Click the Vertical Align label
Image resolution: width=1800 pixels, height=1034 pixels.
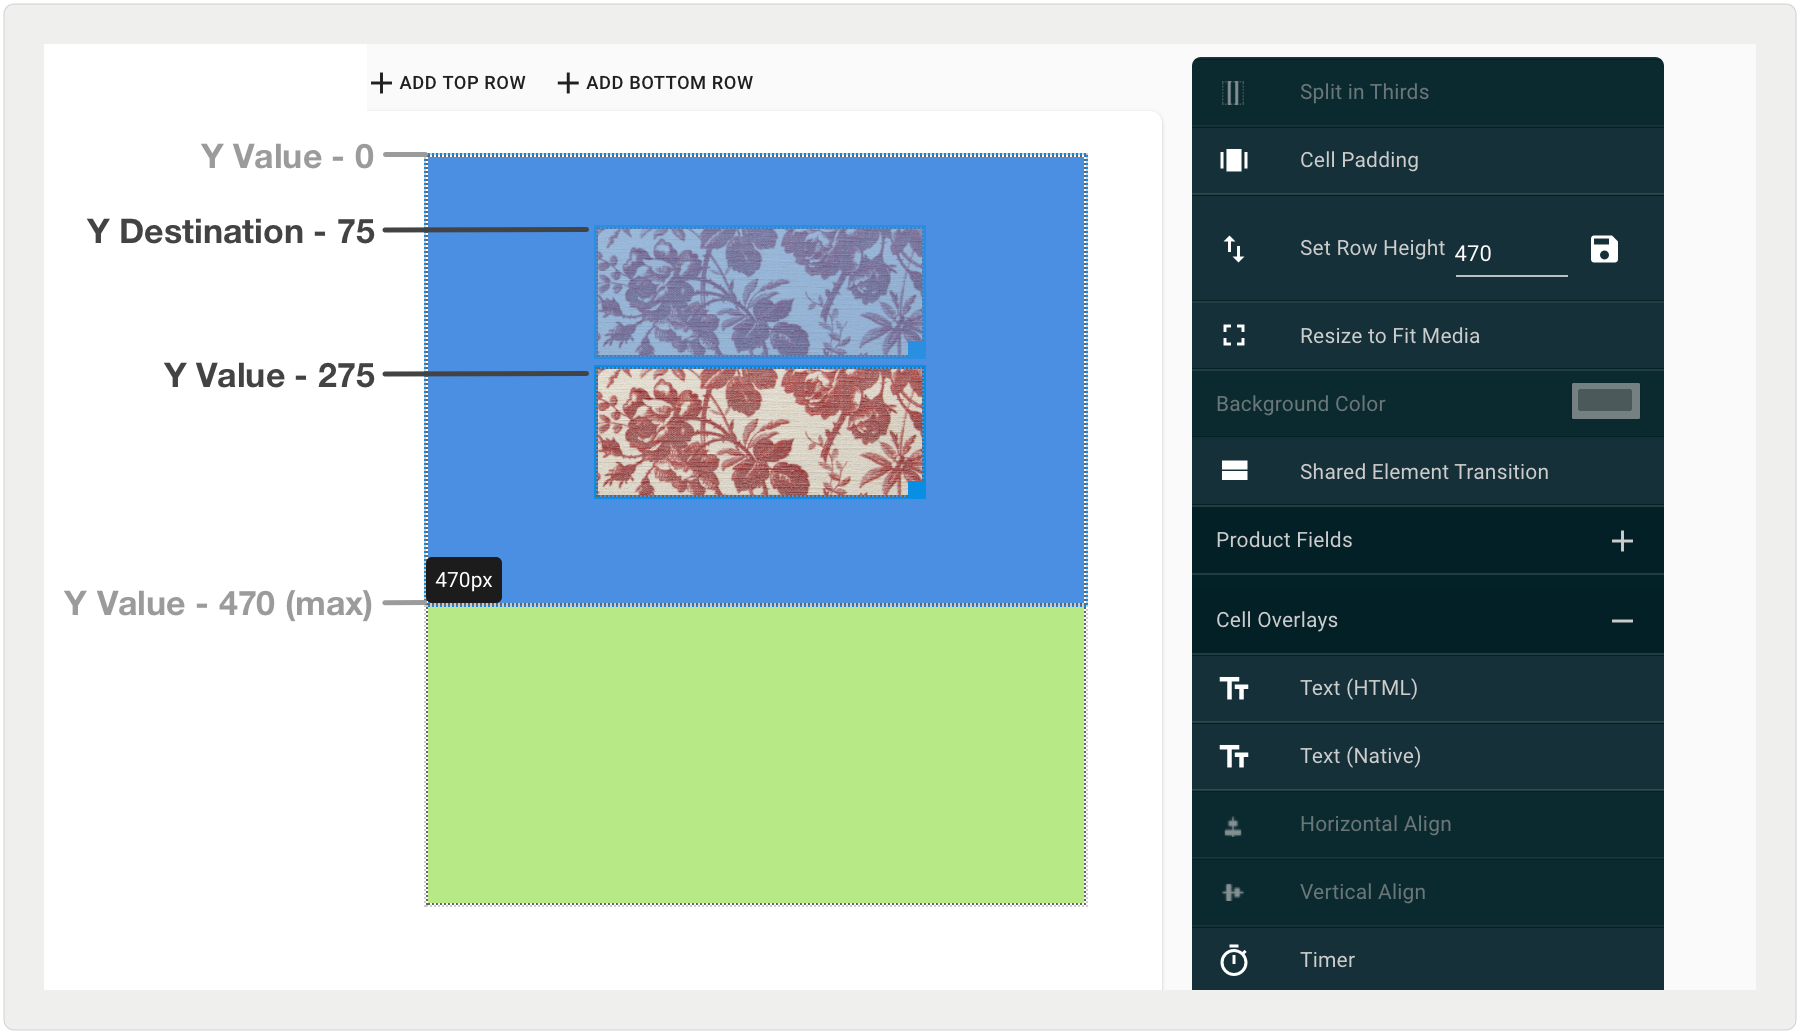(x=1362, y=892)
